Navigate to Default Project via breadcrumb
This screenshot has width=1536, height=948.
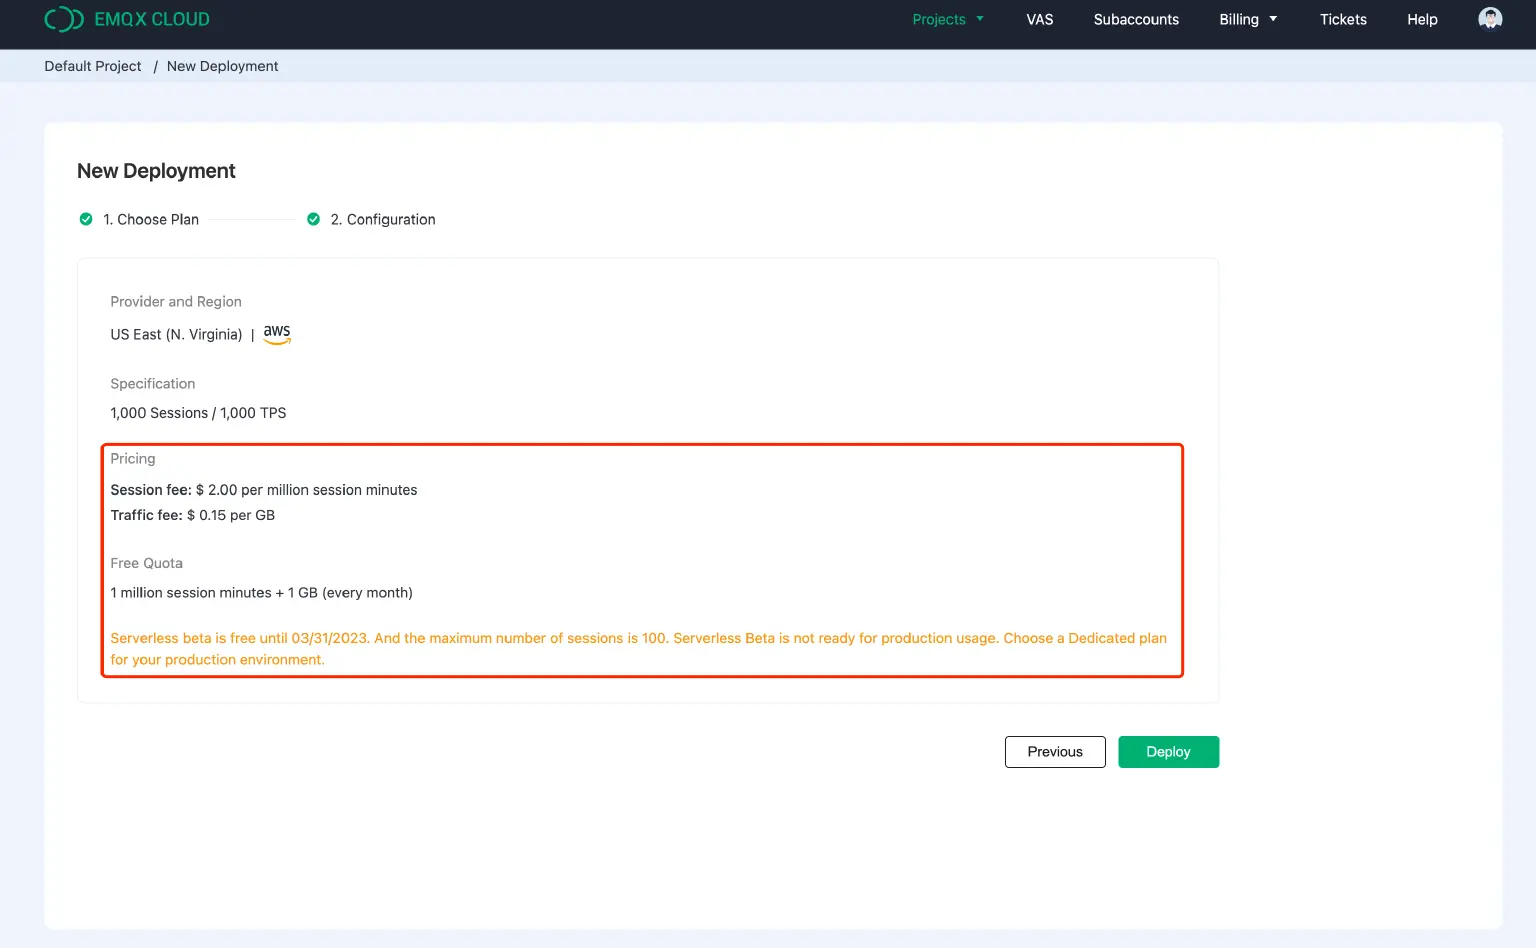[92, 66]
